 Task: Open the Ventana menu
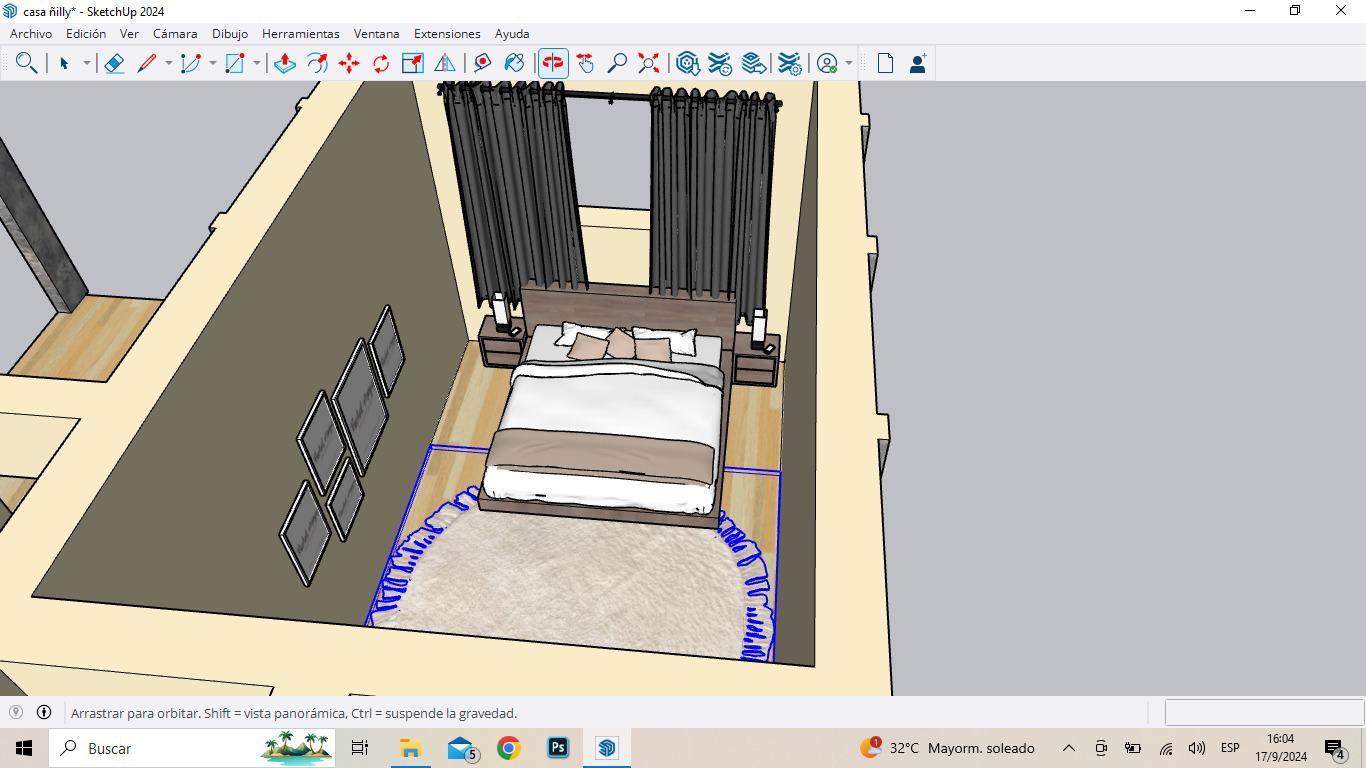pyautogui.click(x=376, y=33)
